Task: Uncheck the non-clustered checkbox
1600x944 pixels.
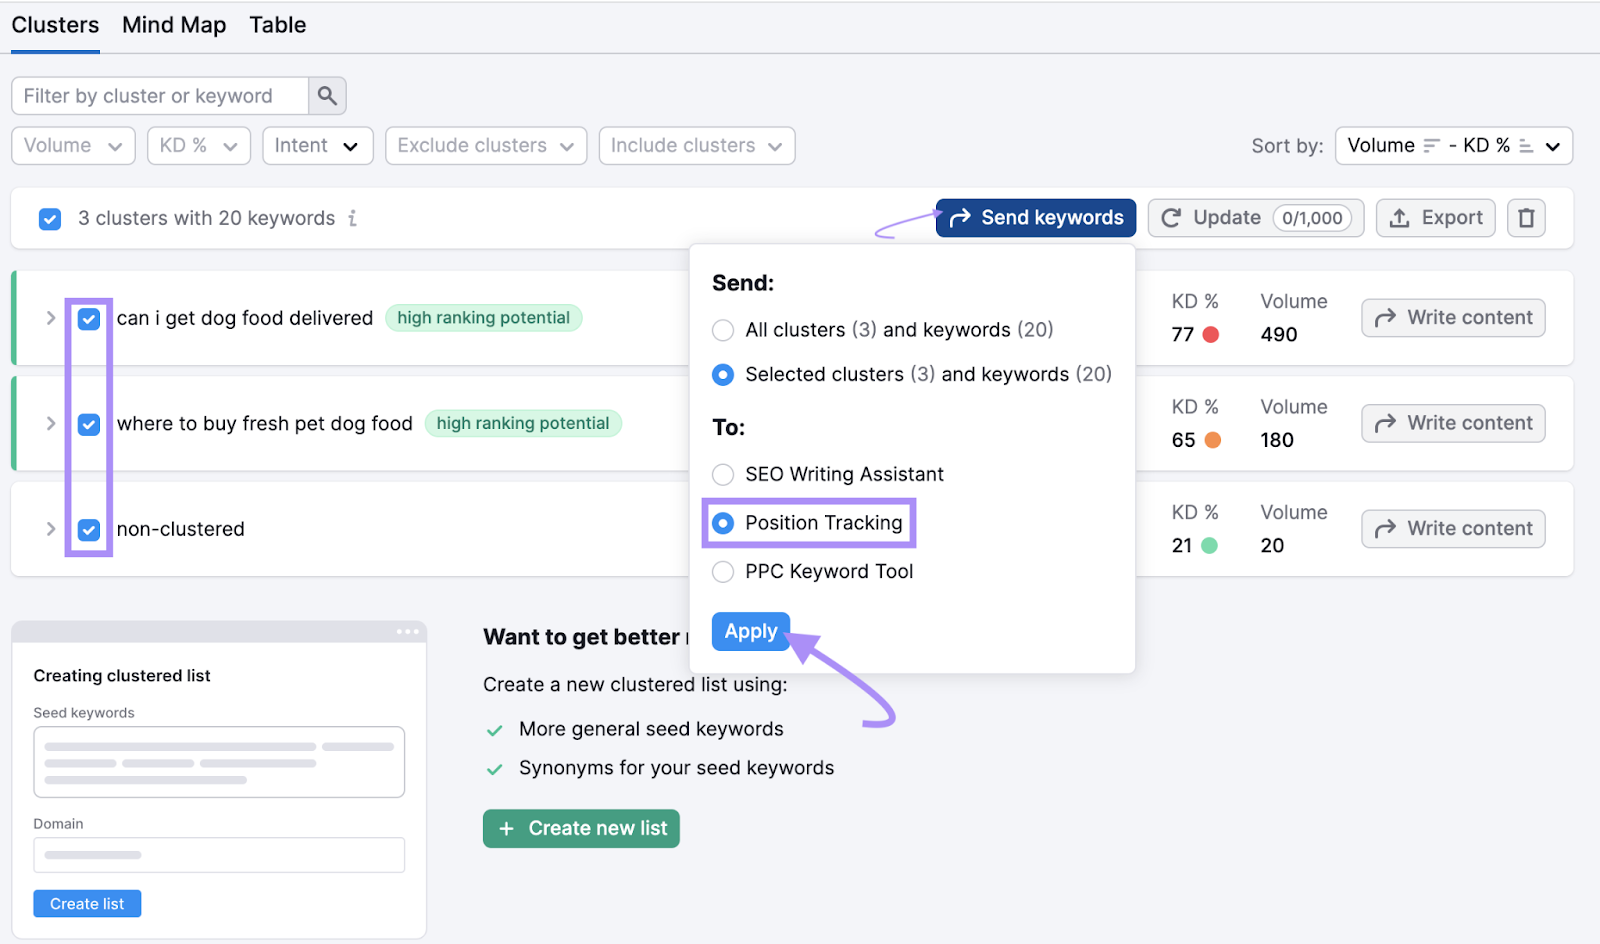Action: pyautogui.click(x=89, y=530)
